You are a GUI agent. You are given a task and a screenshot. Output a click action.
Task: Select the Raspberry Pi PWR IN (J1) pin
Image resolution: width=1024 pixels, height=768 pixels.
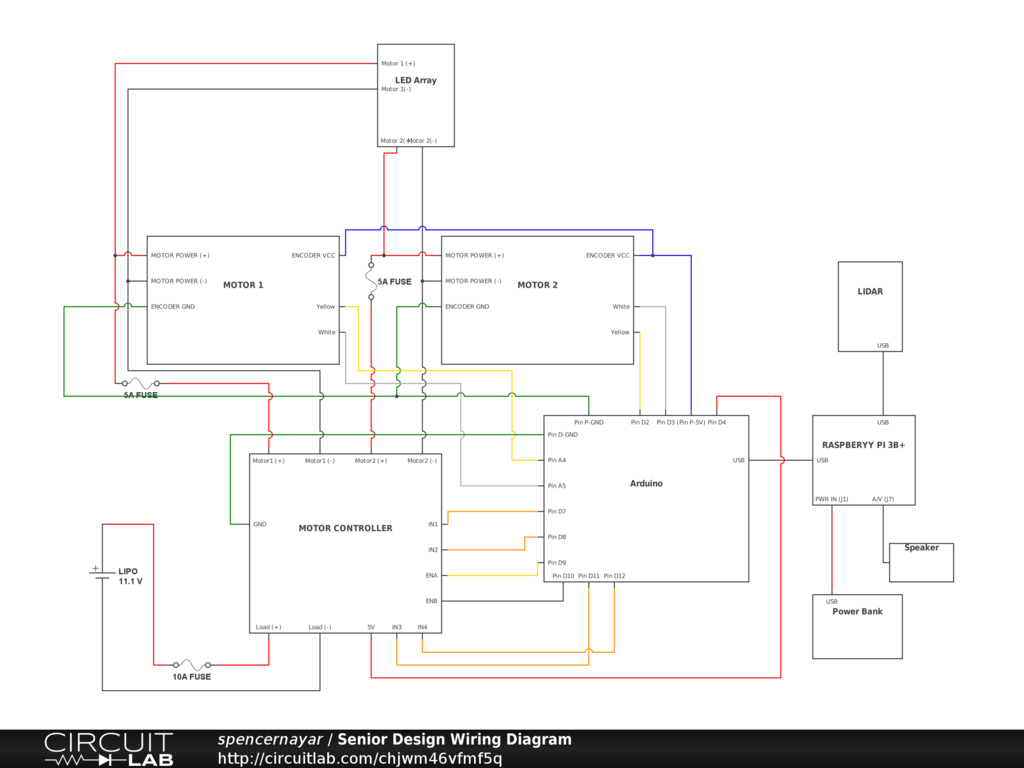pos(832,499)
